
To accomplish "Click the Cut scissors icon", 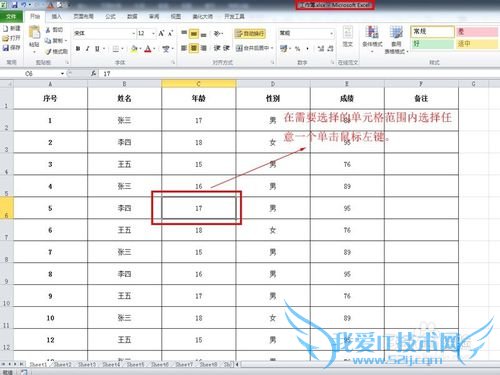I will [48, 30].
